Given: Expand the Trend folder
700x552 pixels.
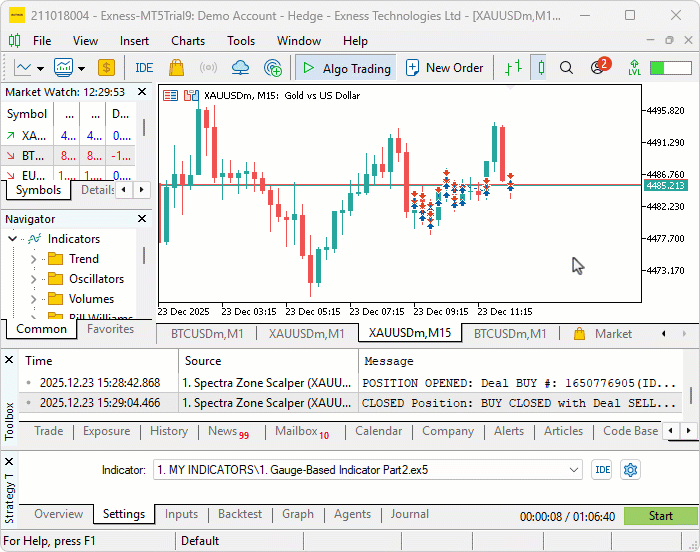Looking at the screenshot, I should 33,259.
